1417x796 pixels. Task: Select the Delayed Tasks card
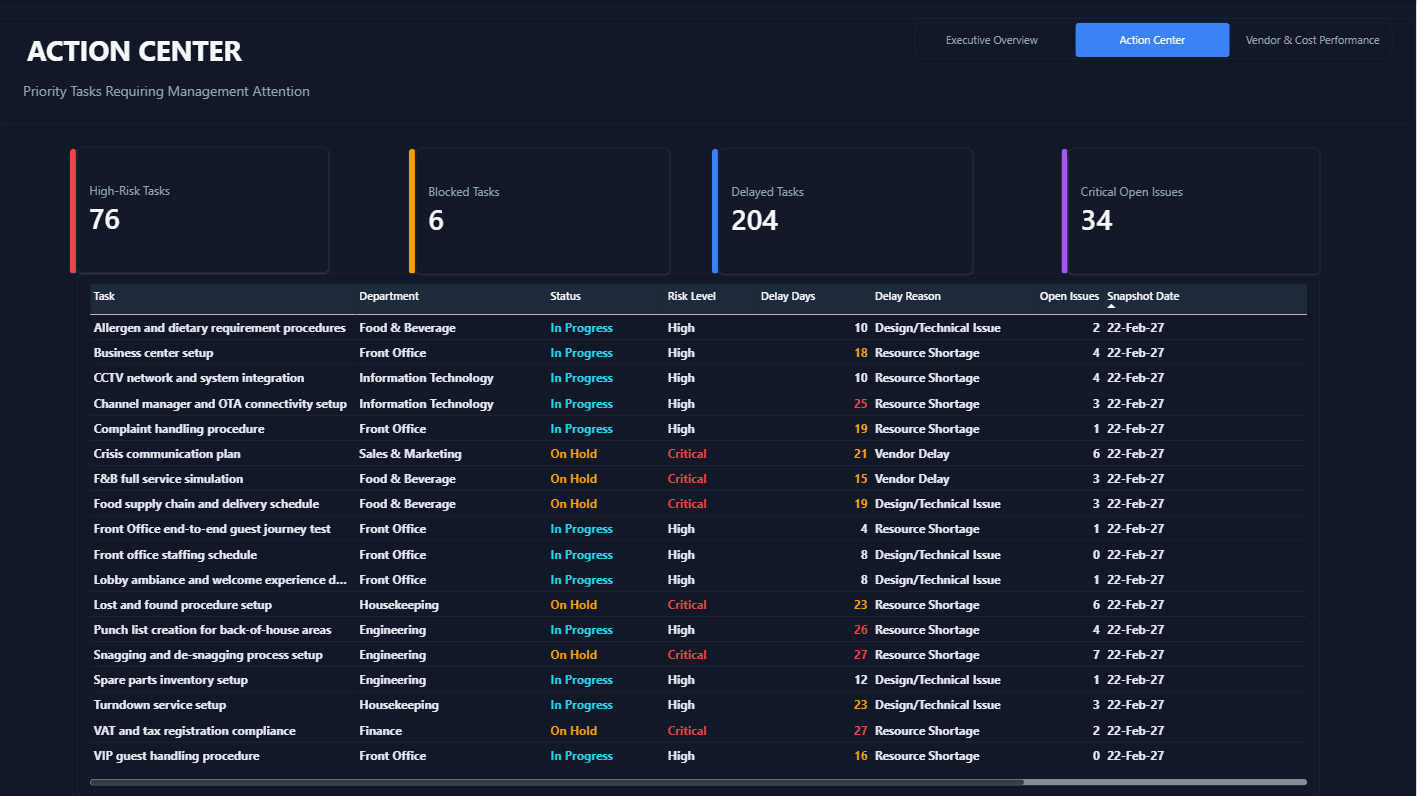842,210
